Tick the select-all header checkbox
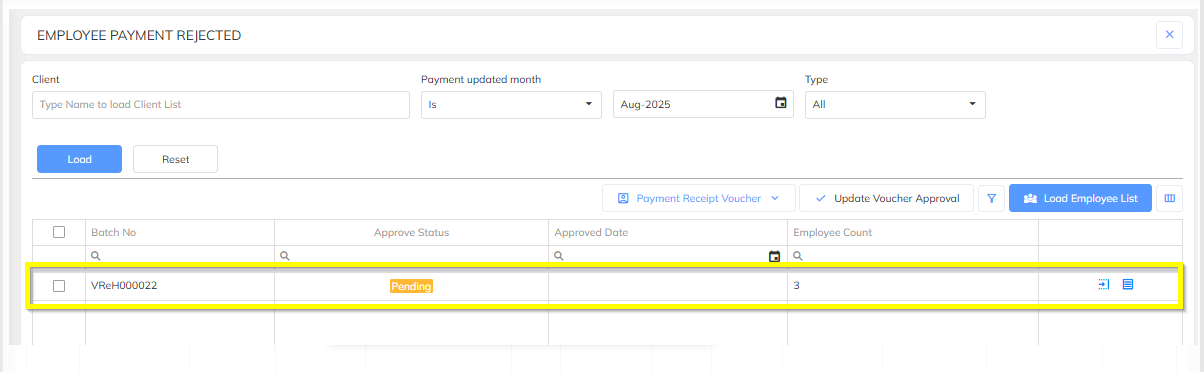This screenshot has height=372, width=1204. (59, 232)
